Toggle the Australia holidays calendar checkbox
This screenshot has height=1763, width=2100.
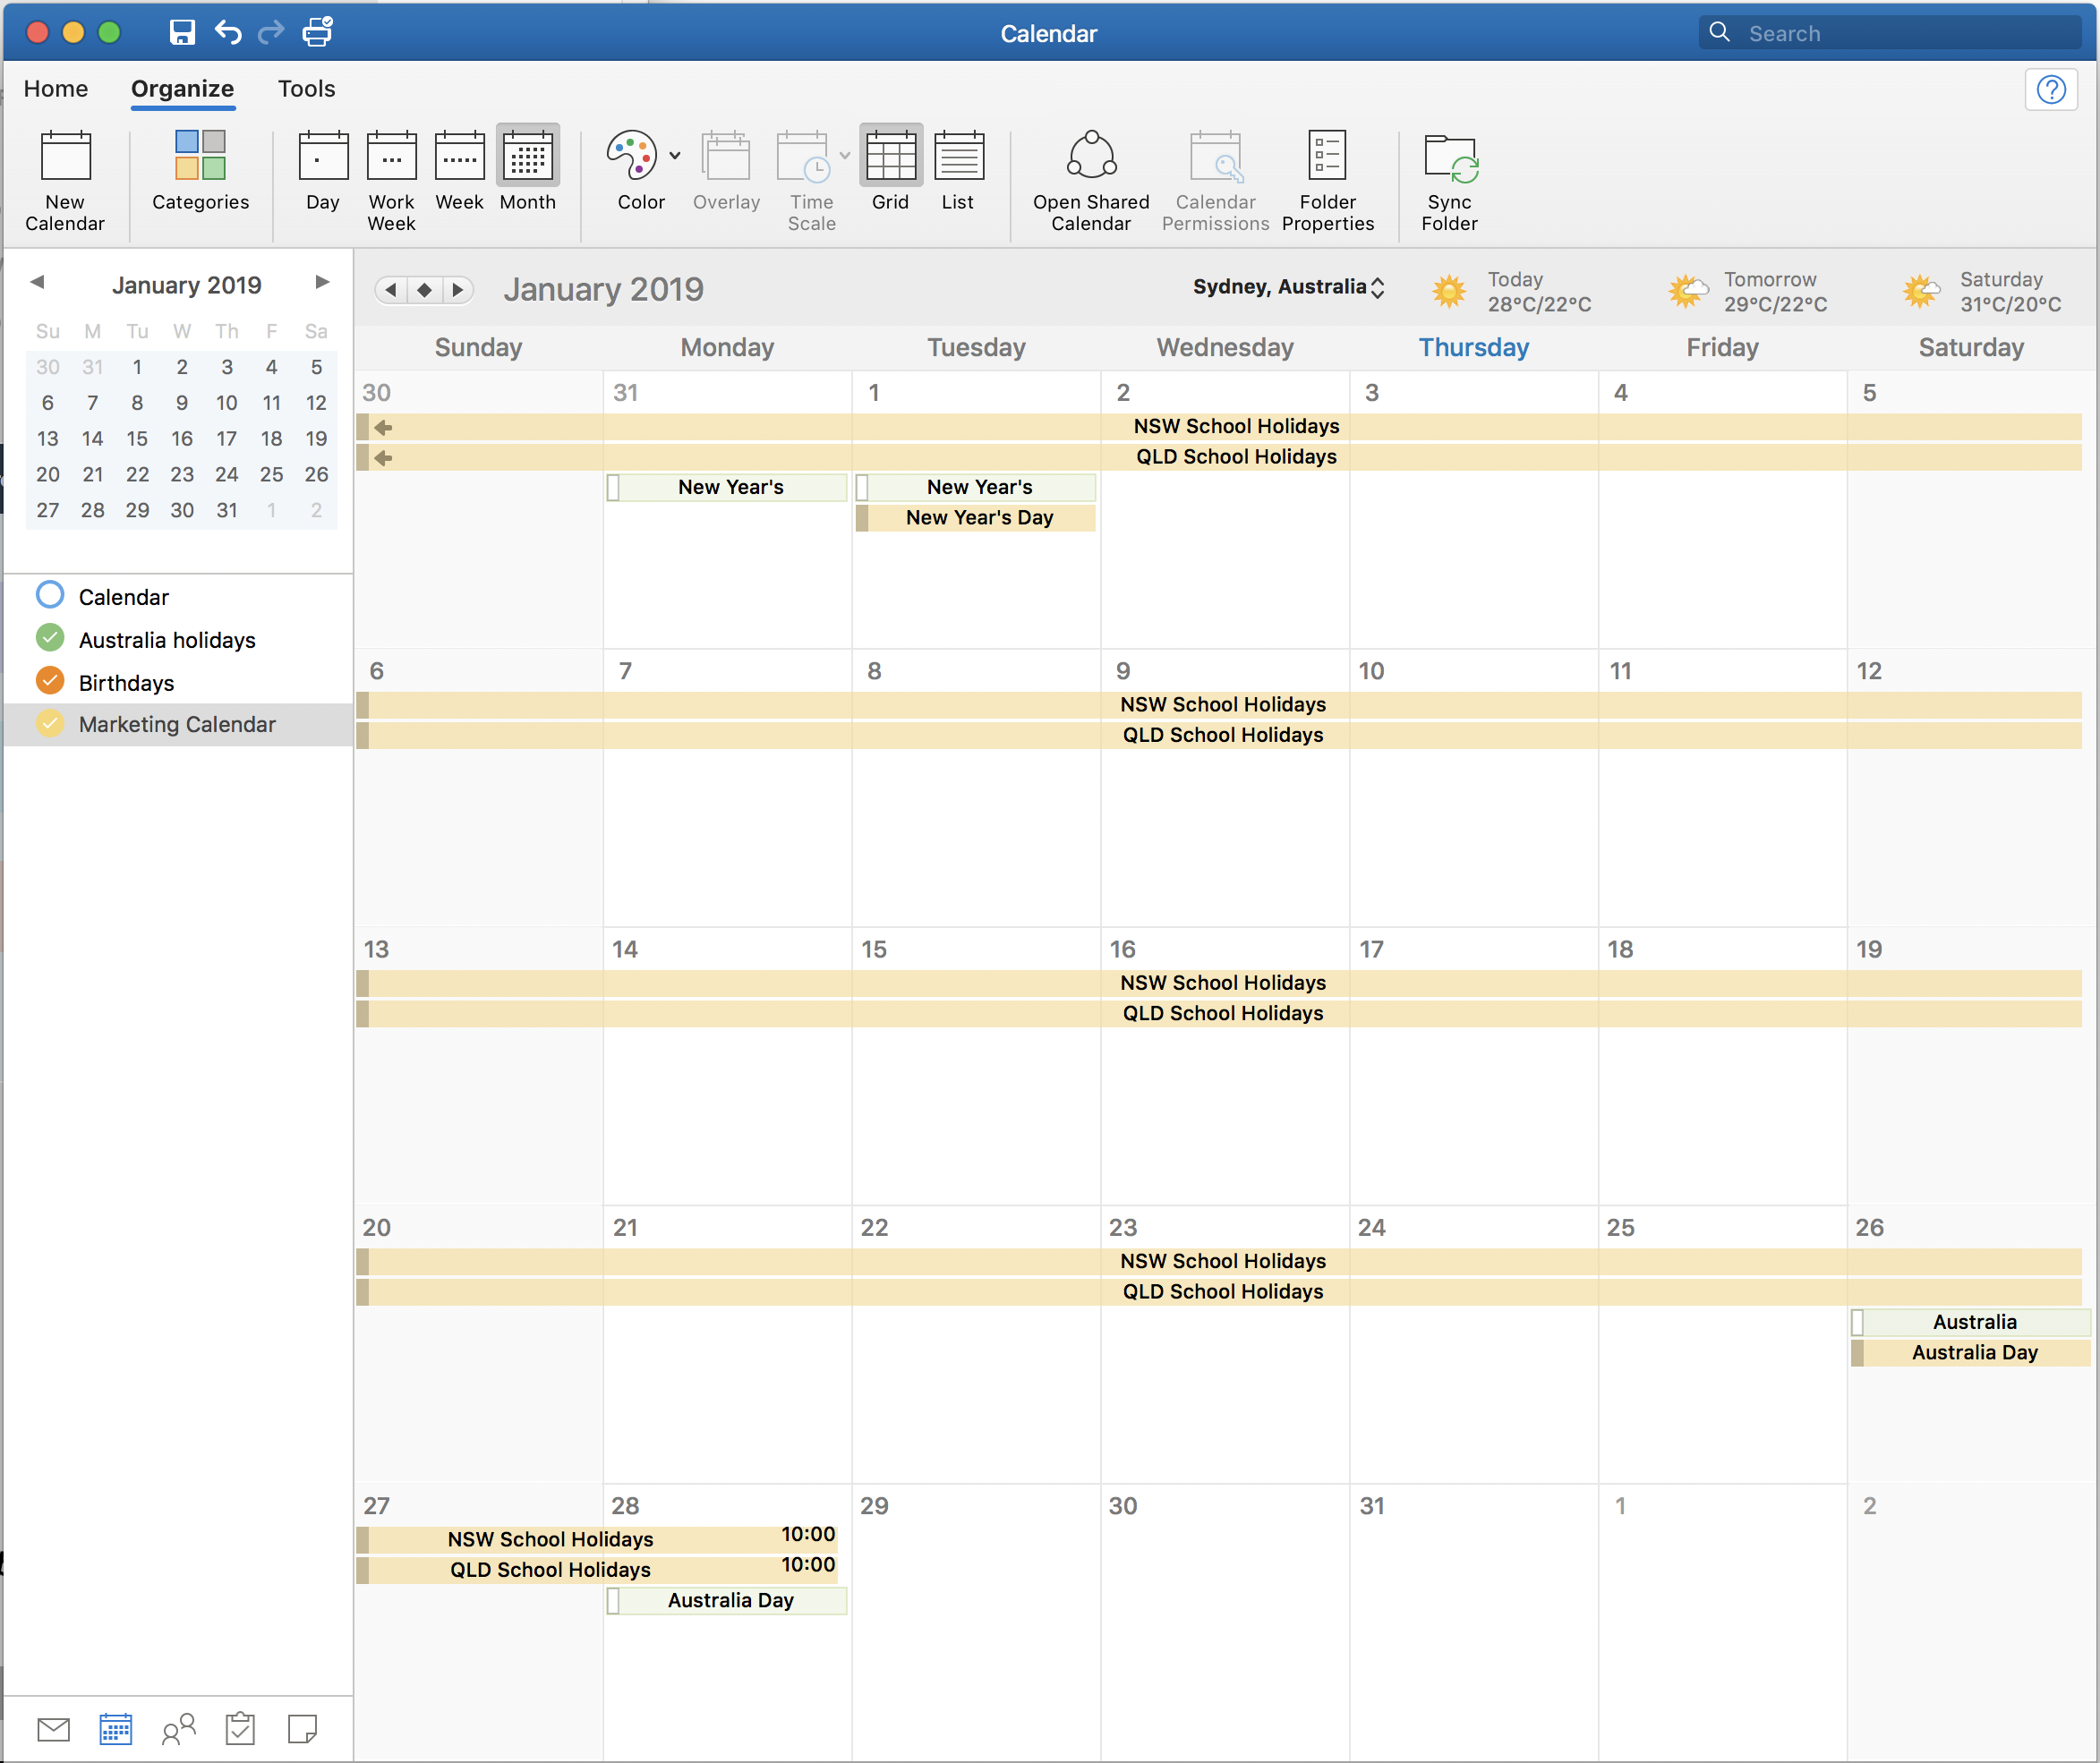click(x=50, y=638)
